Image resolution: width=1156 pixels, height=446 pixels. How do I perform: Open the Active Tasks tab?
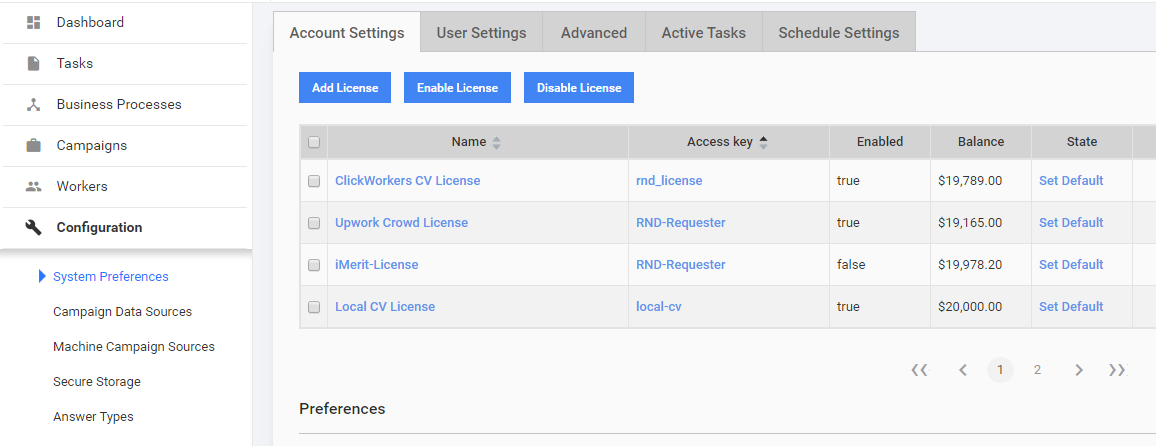coord(703,32)
